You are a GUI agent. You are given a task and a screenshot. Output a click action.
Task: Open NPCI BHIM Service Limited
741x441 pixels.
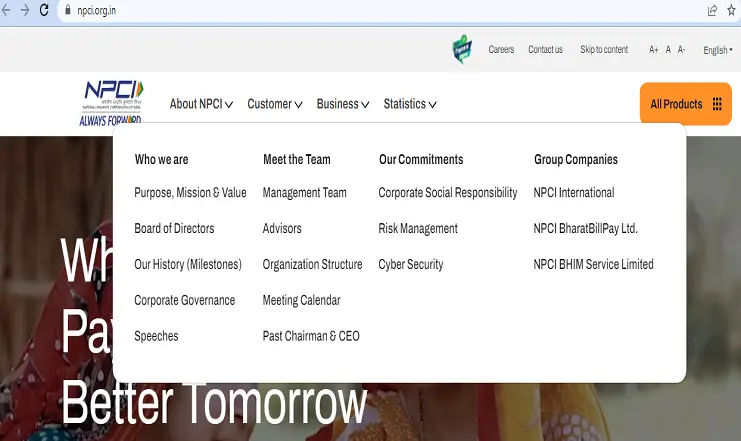[x=593, y=264]
